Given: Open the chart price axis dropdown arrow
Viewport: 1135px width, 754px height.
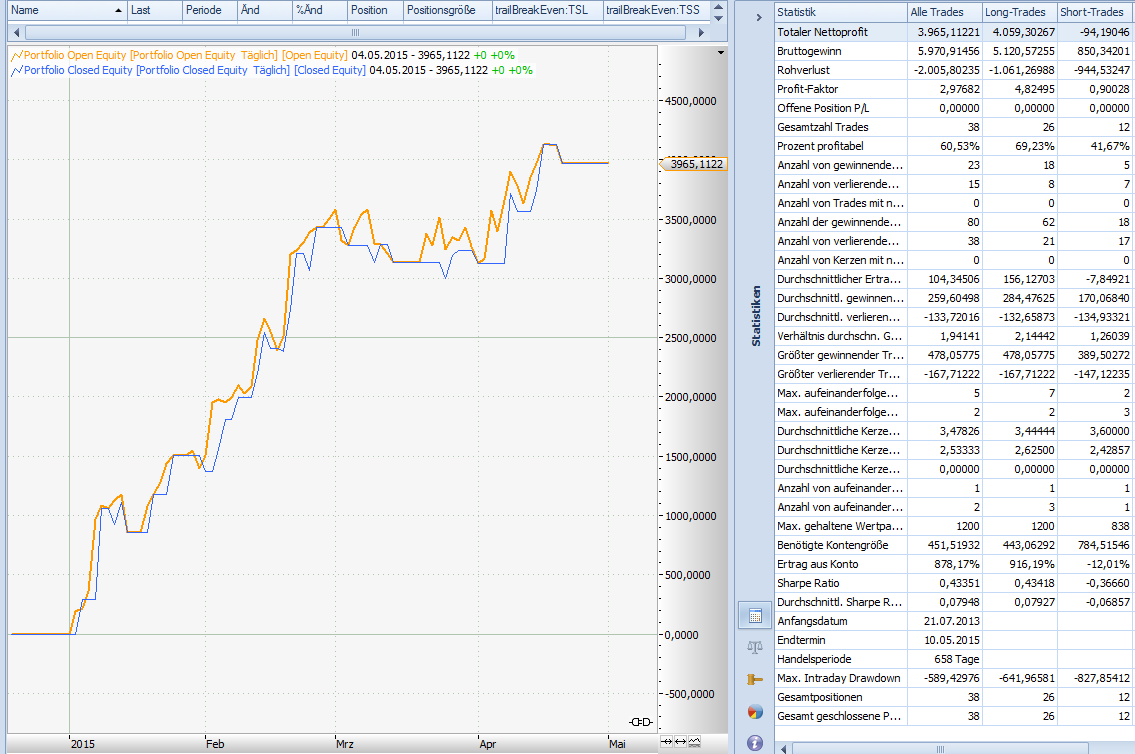Looking at the screenshot, I should 721,51.
